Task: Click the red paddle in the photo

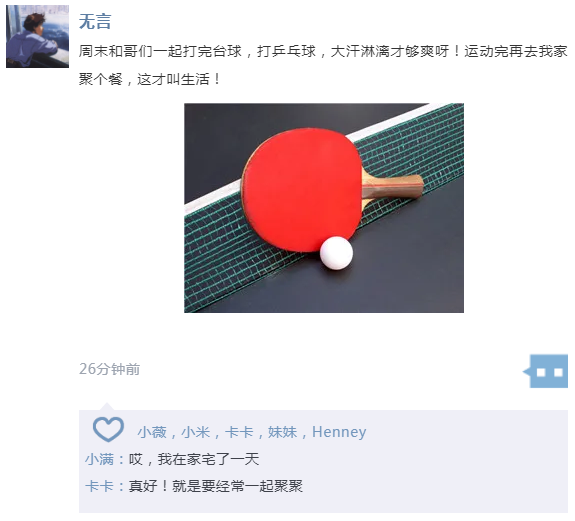Action: tap(301, 190)
